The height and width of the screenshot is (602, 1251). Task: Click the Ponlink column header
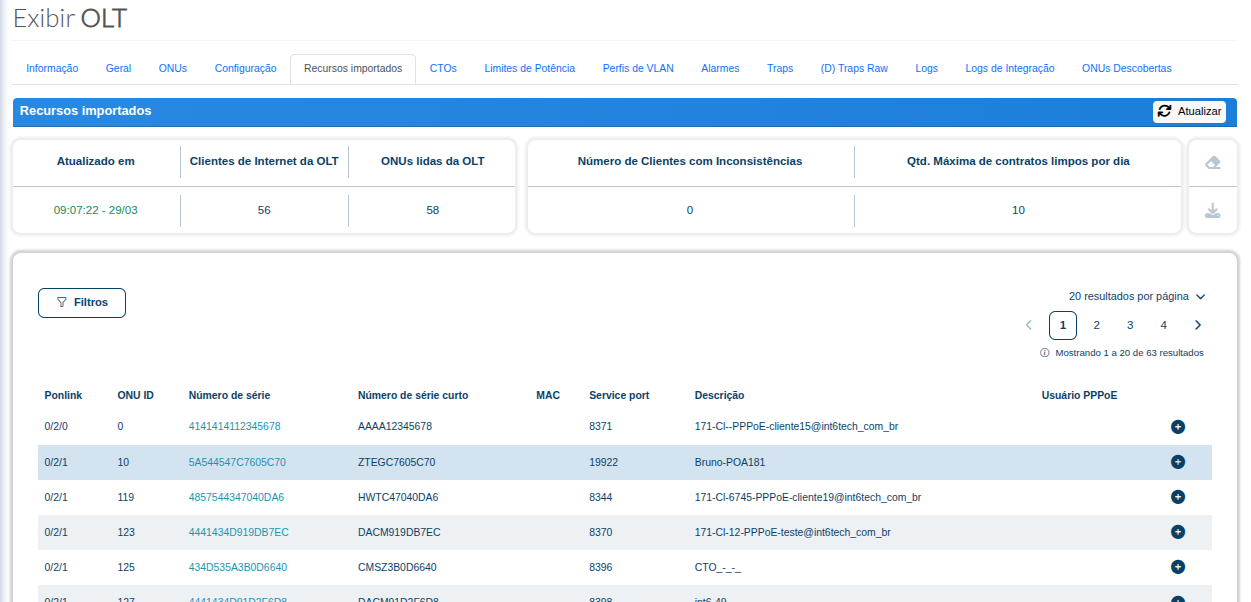pyautogui.click(x=63, y=396)
